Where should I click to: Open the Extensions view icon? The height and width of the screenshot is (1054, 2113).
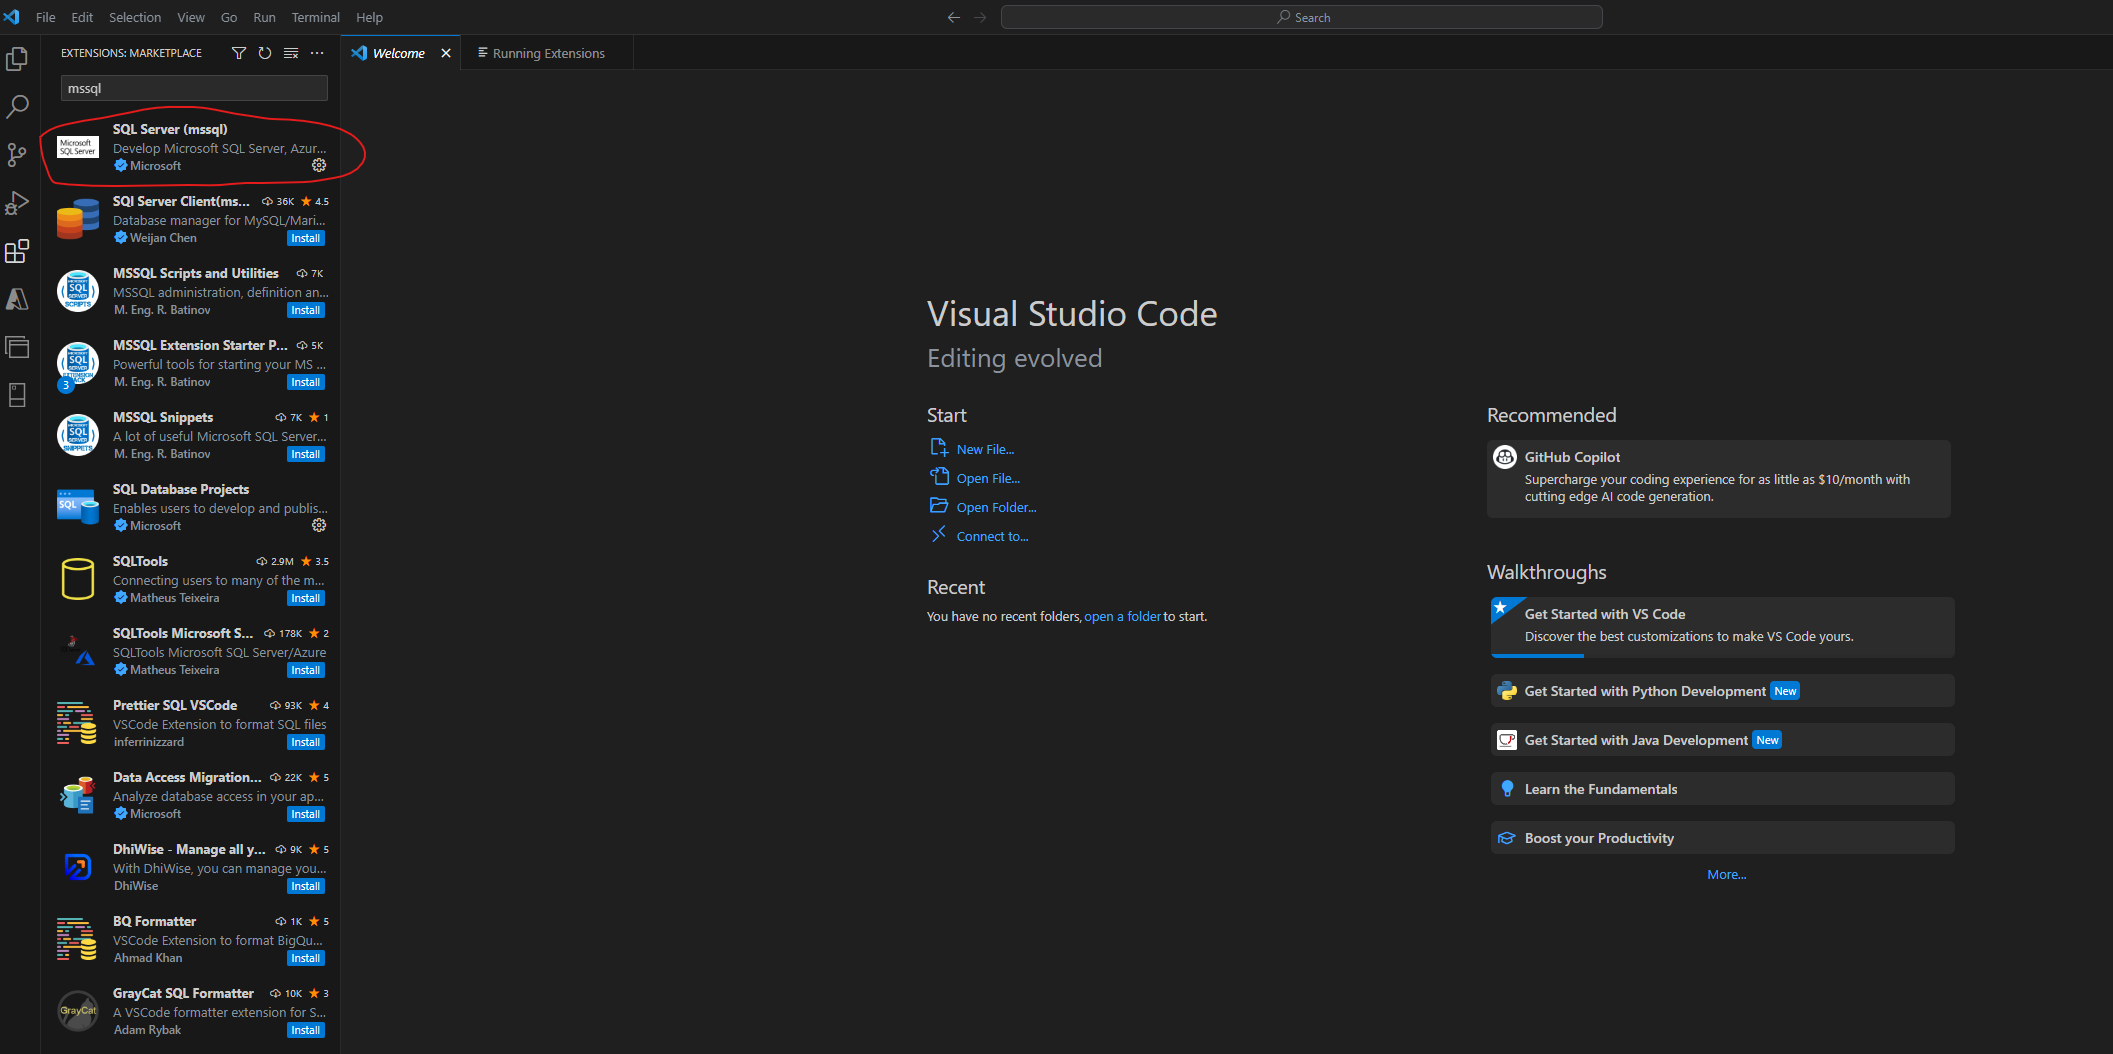click(17, 251)
